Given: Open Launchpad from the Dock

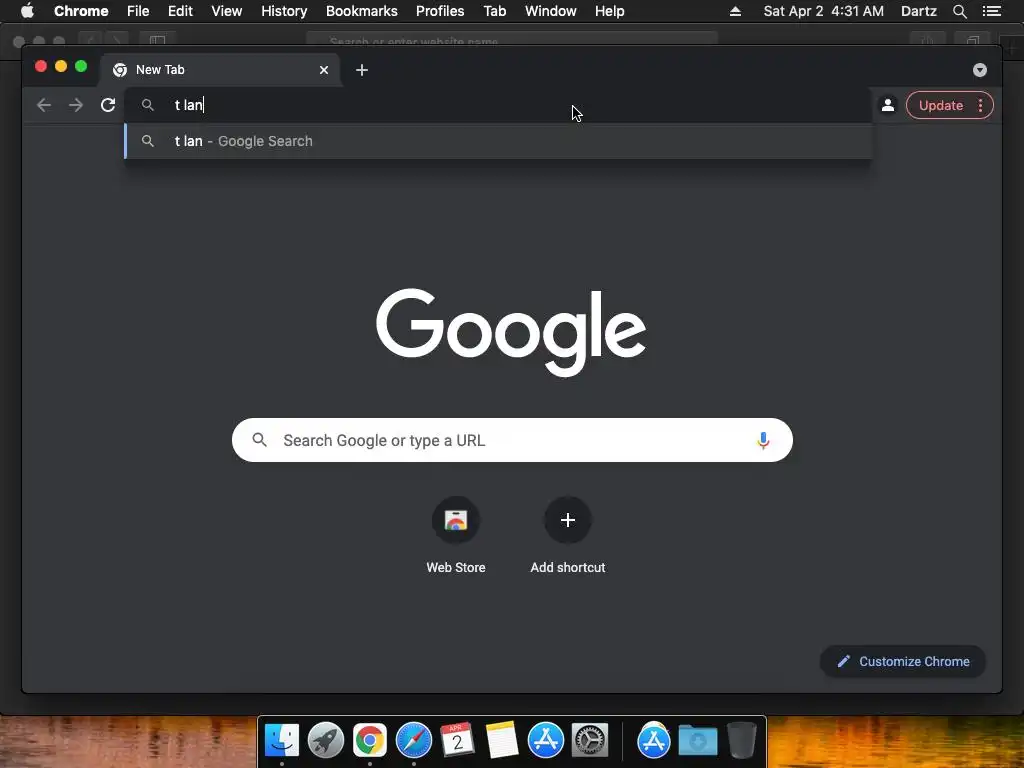Looking at the screenshot, I should click(x=326, y=741).
